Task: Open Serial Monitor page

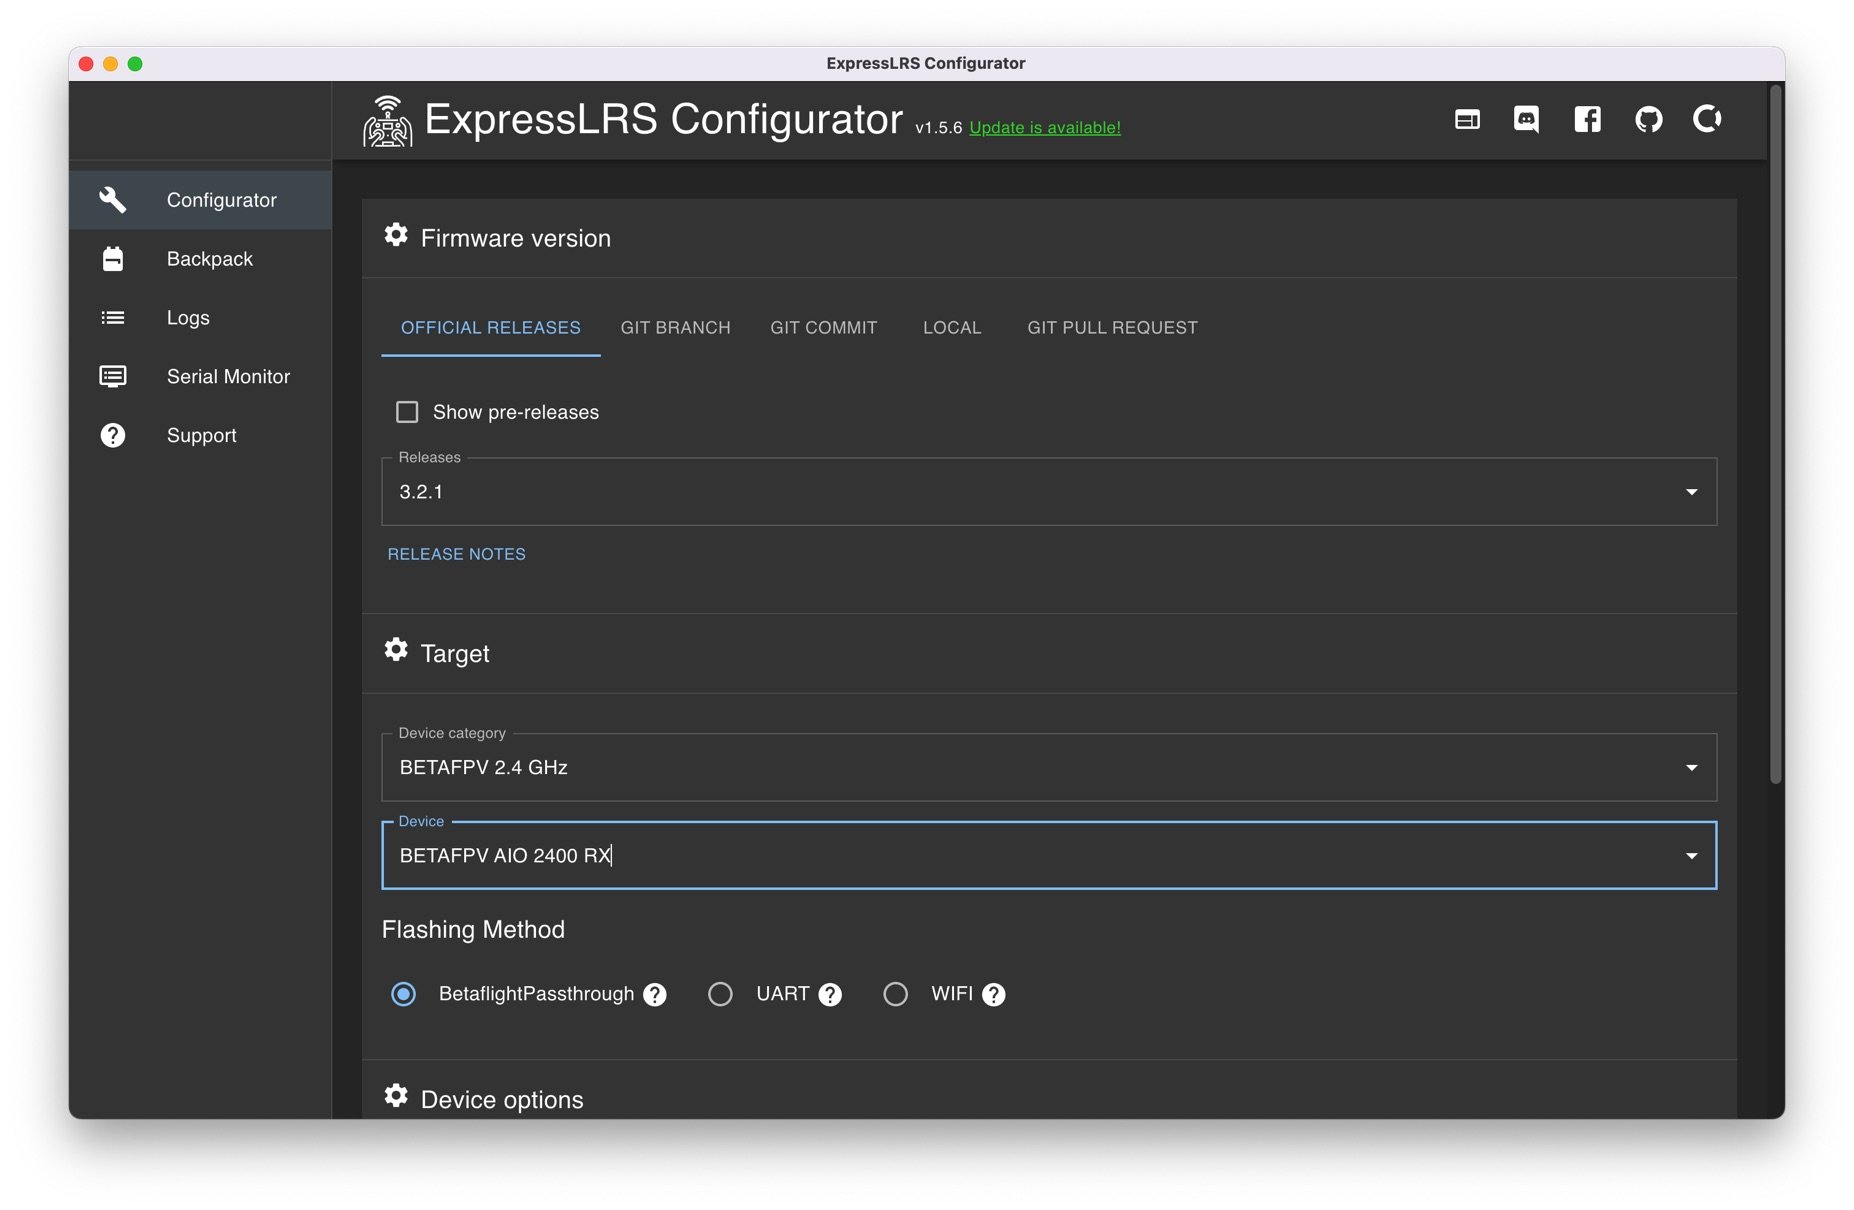Action: (x=200, y=376)
